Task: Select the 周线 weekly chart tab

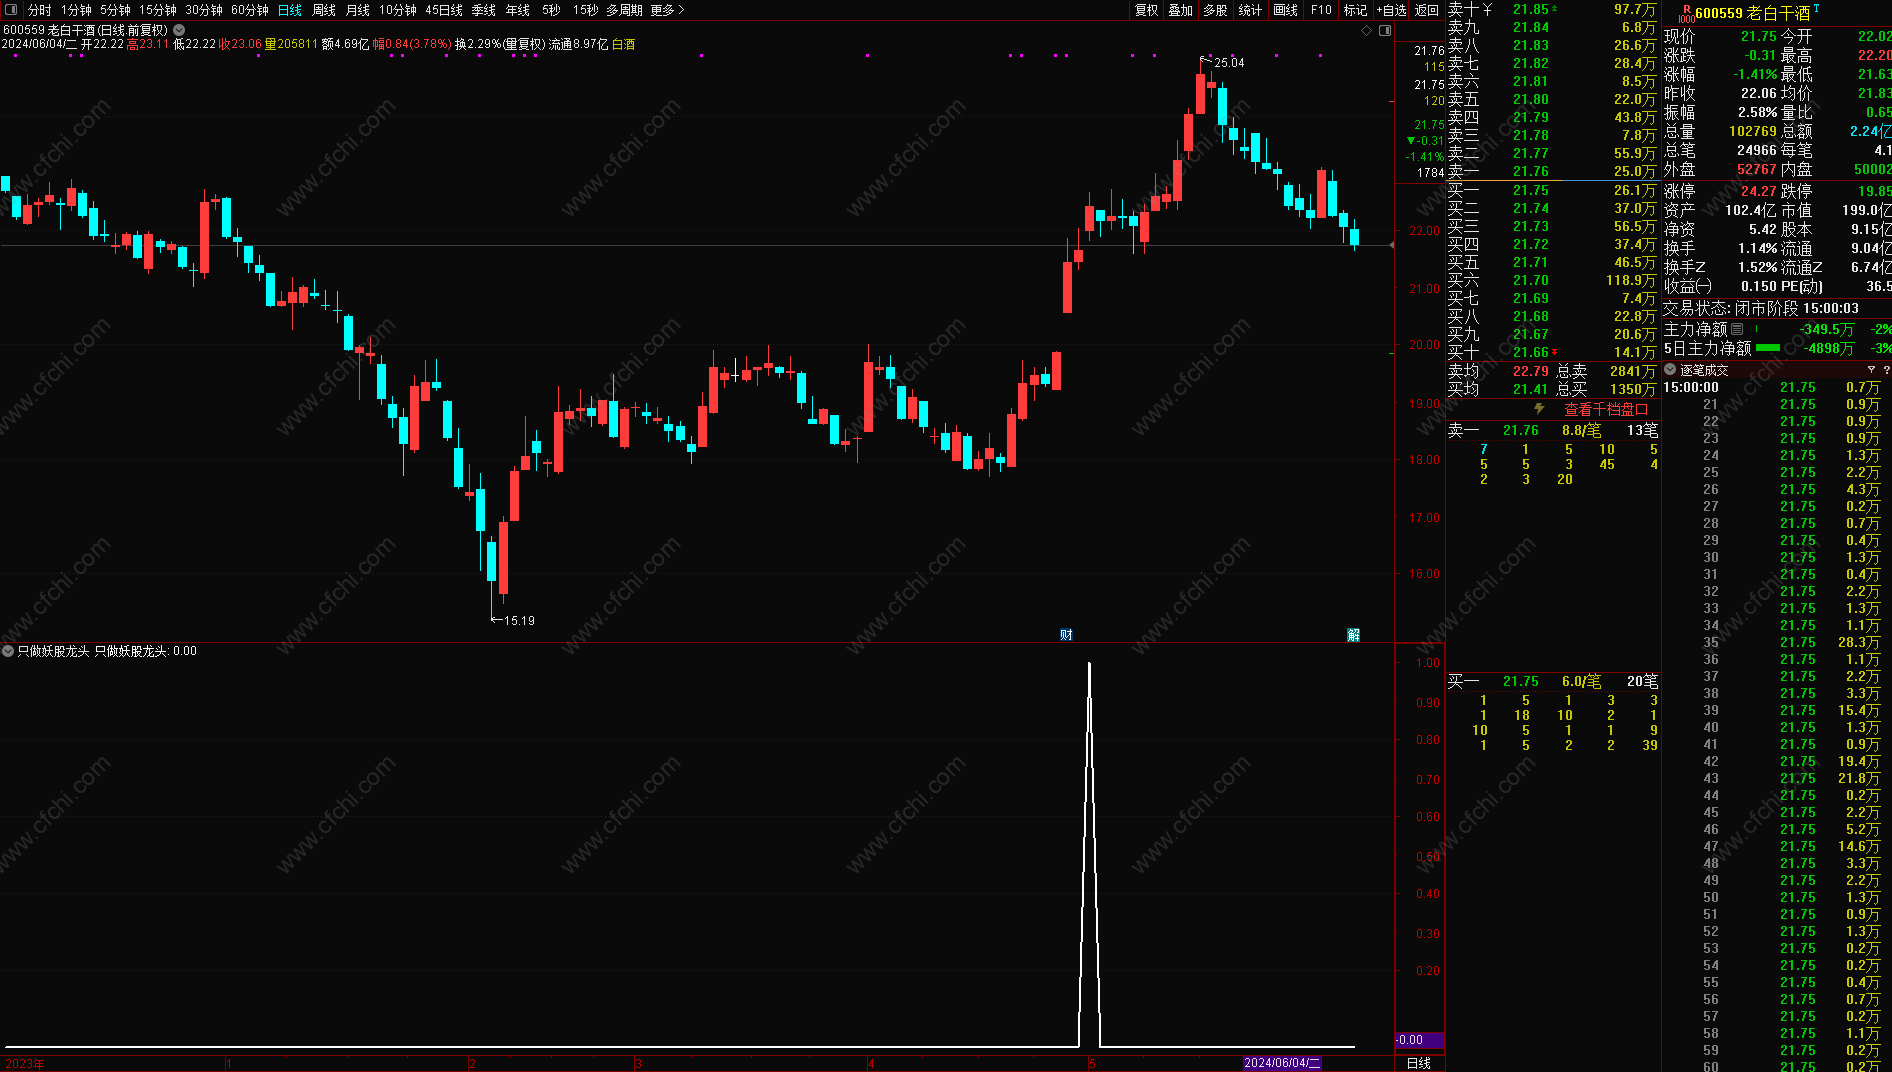Action: [x=324, y=10]
